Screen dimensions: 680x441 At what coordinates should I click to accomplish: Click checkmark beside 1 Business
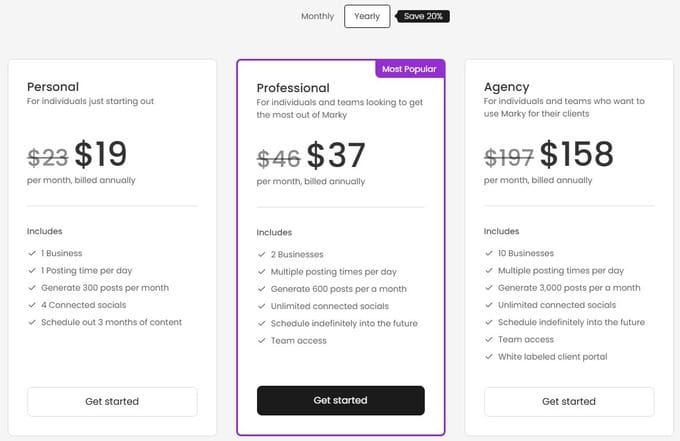(x=31, y=253)
